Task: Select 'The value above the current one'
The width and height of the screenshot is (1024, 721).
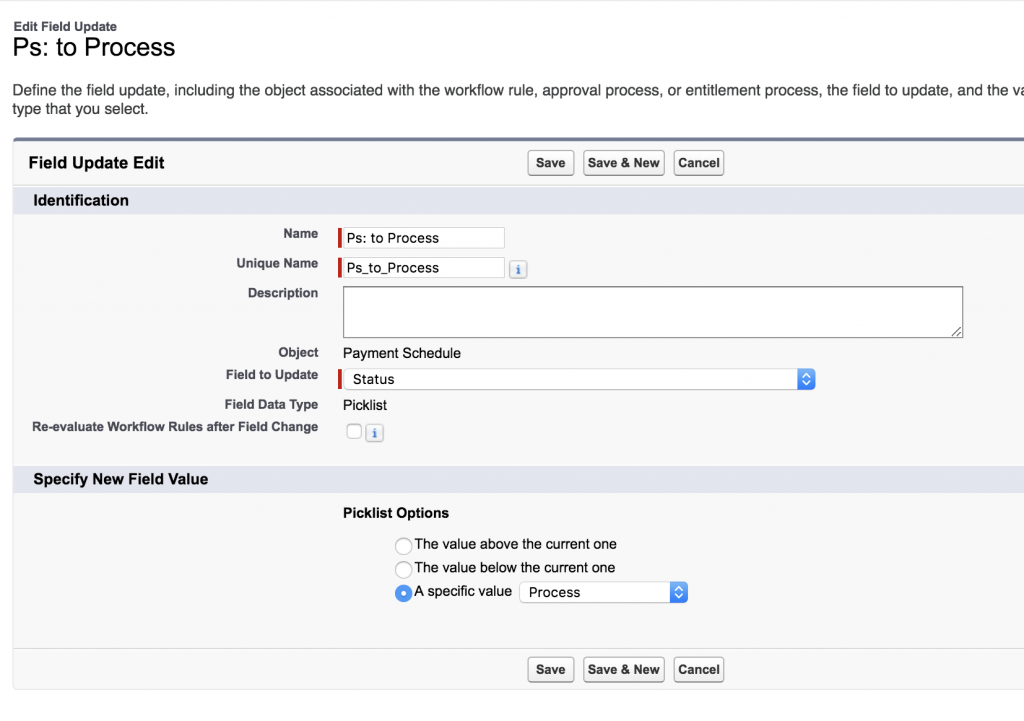Action: (403, 546)
